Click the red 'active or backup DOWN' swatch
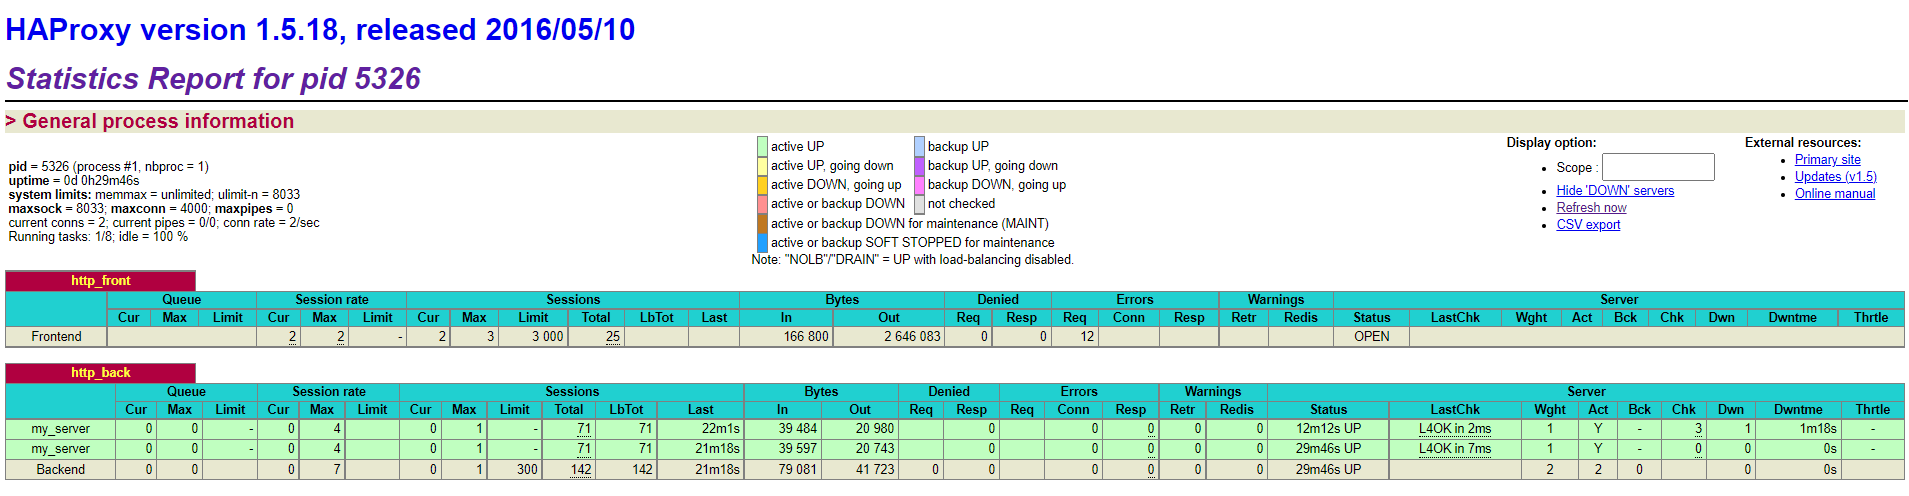The width and height of the screenshot is (1909, 496). [762, 204]
